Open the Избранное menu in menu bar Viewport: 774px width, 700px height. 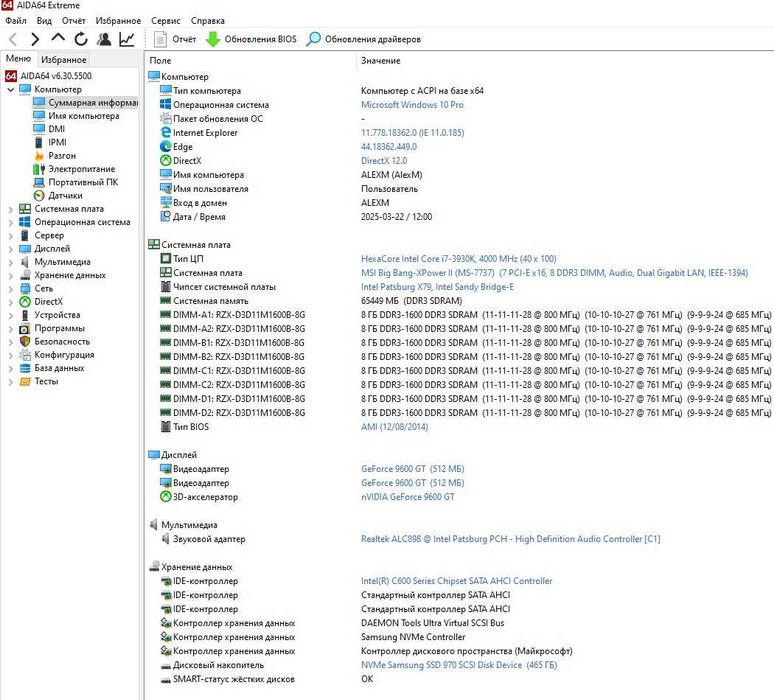pyautogui.click(x=118, y=21)
